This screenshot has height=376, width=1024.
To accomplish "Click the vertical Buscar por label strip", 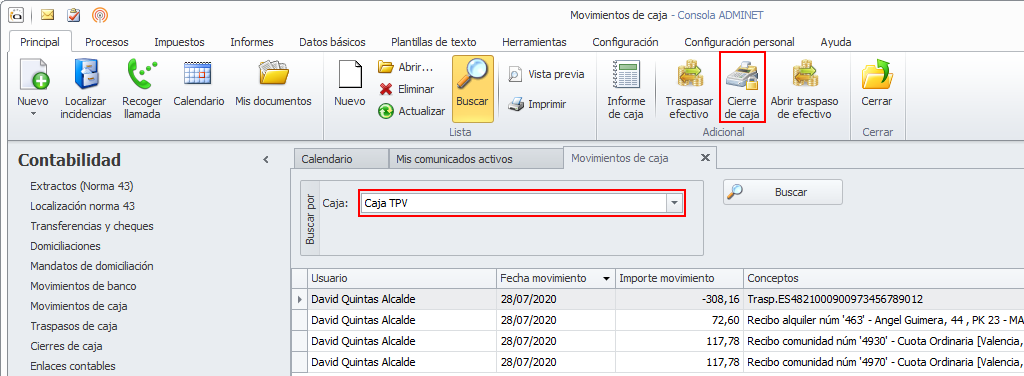I will (x=310, y=217).
